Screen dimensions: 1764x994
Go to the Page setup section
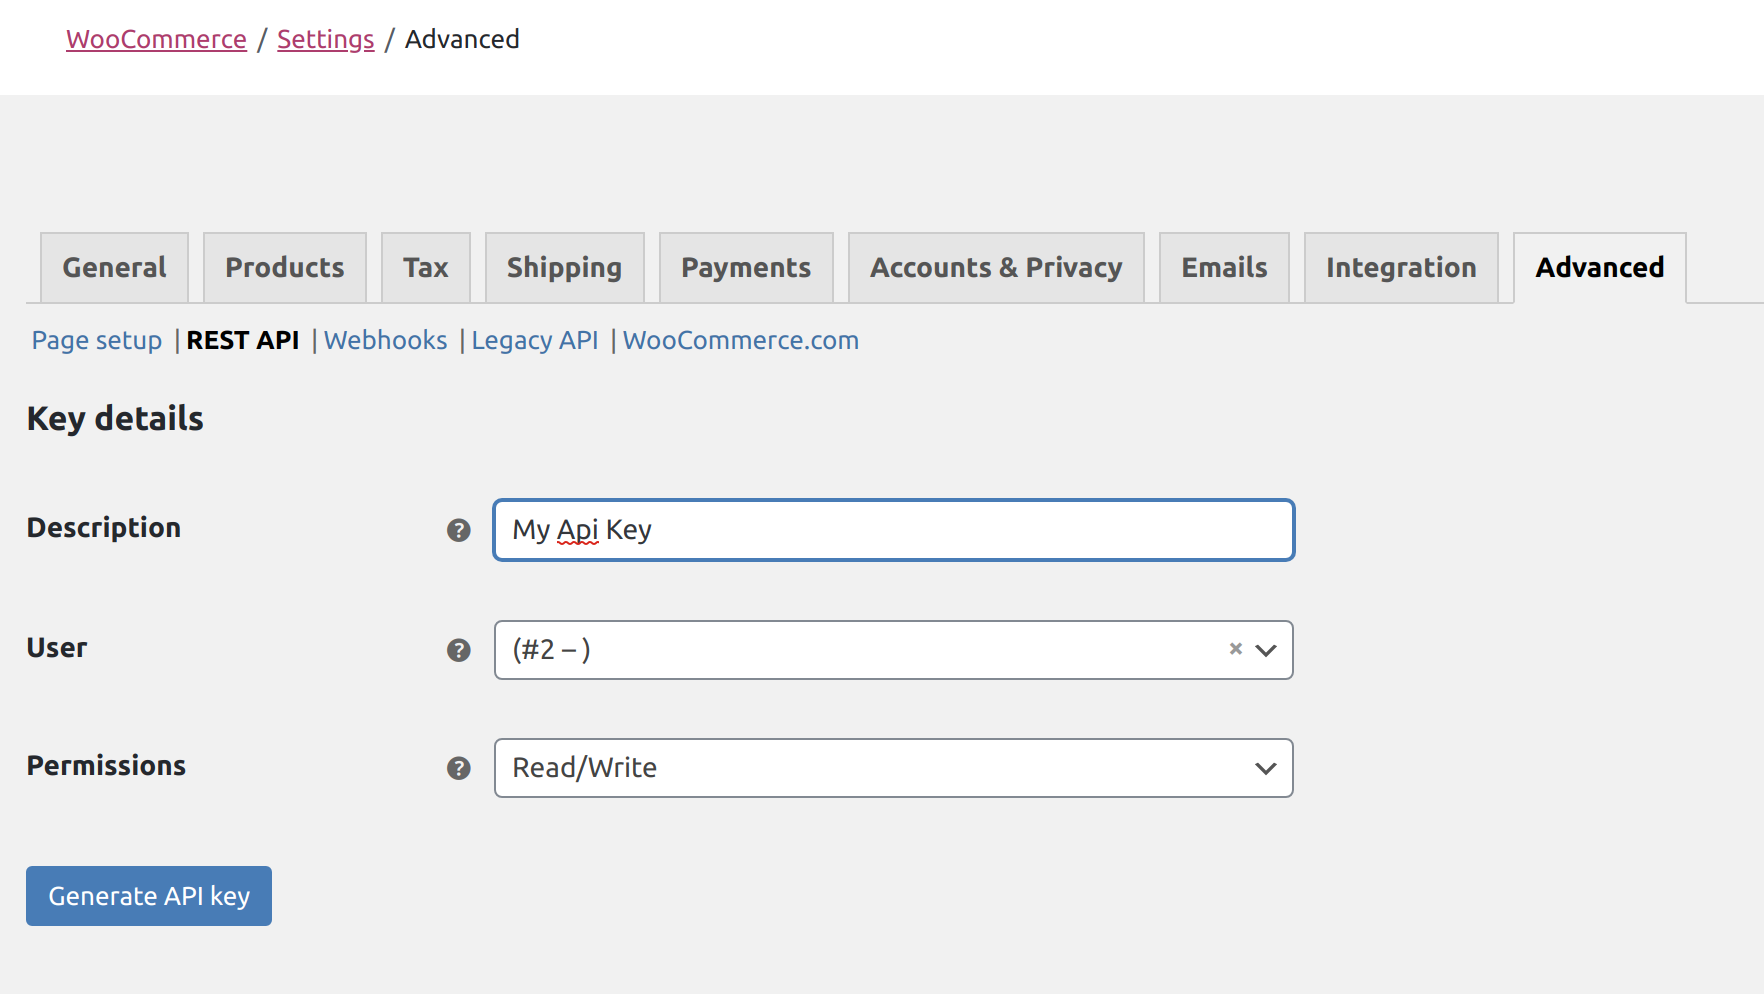click(x=97, y=341)
